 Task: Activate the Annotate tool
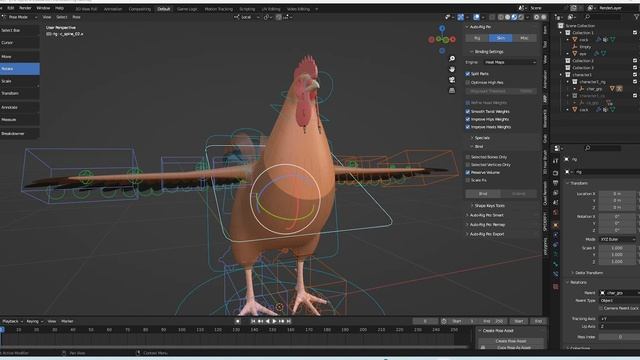click(20, 107)
